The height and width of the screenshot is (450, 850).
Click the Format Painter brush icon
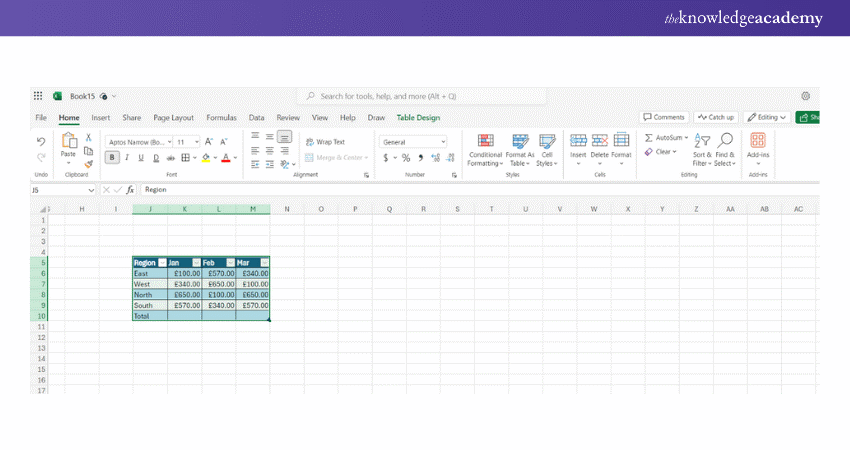click(88, 164)
